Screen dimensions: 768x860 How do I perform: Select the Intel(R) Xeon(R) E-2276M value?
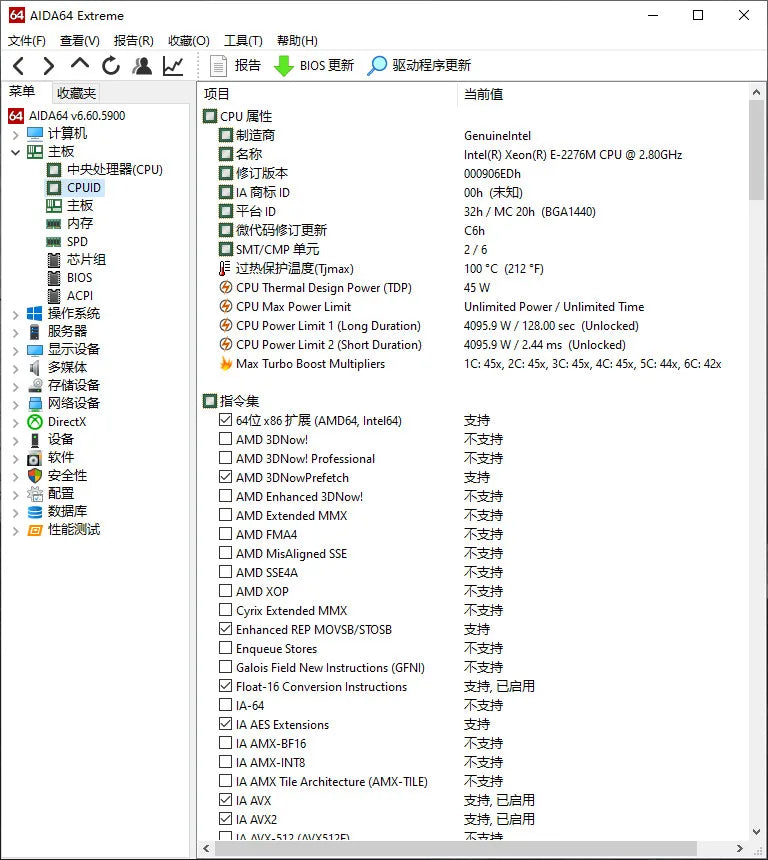[x=573, y=155]
